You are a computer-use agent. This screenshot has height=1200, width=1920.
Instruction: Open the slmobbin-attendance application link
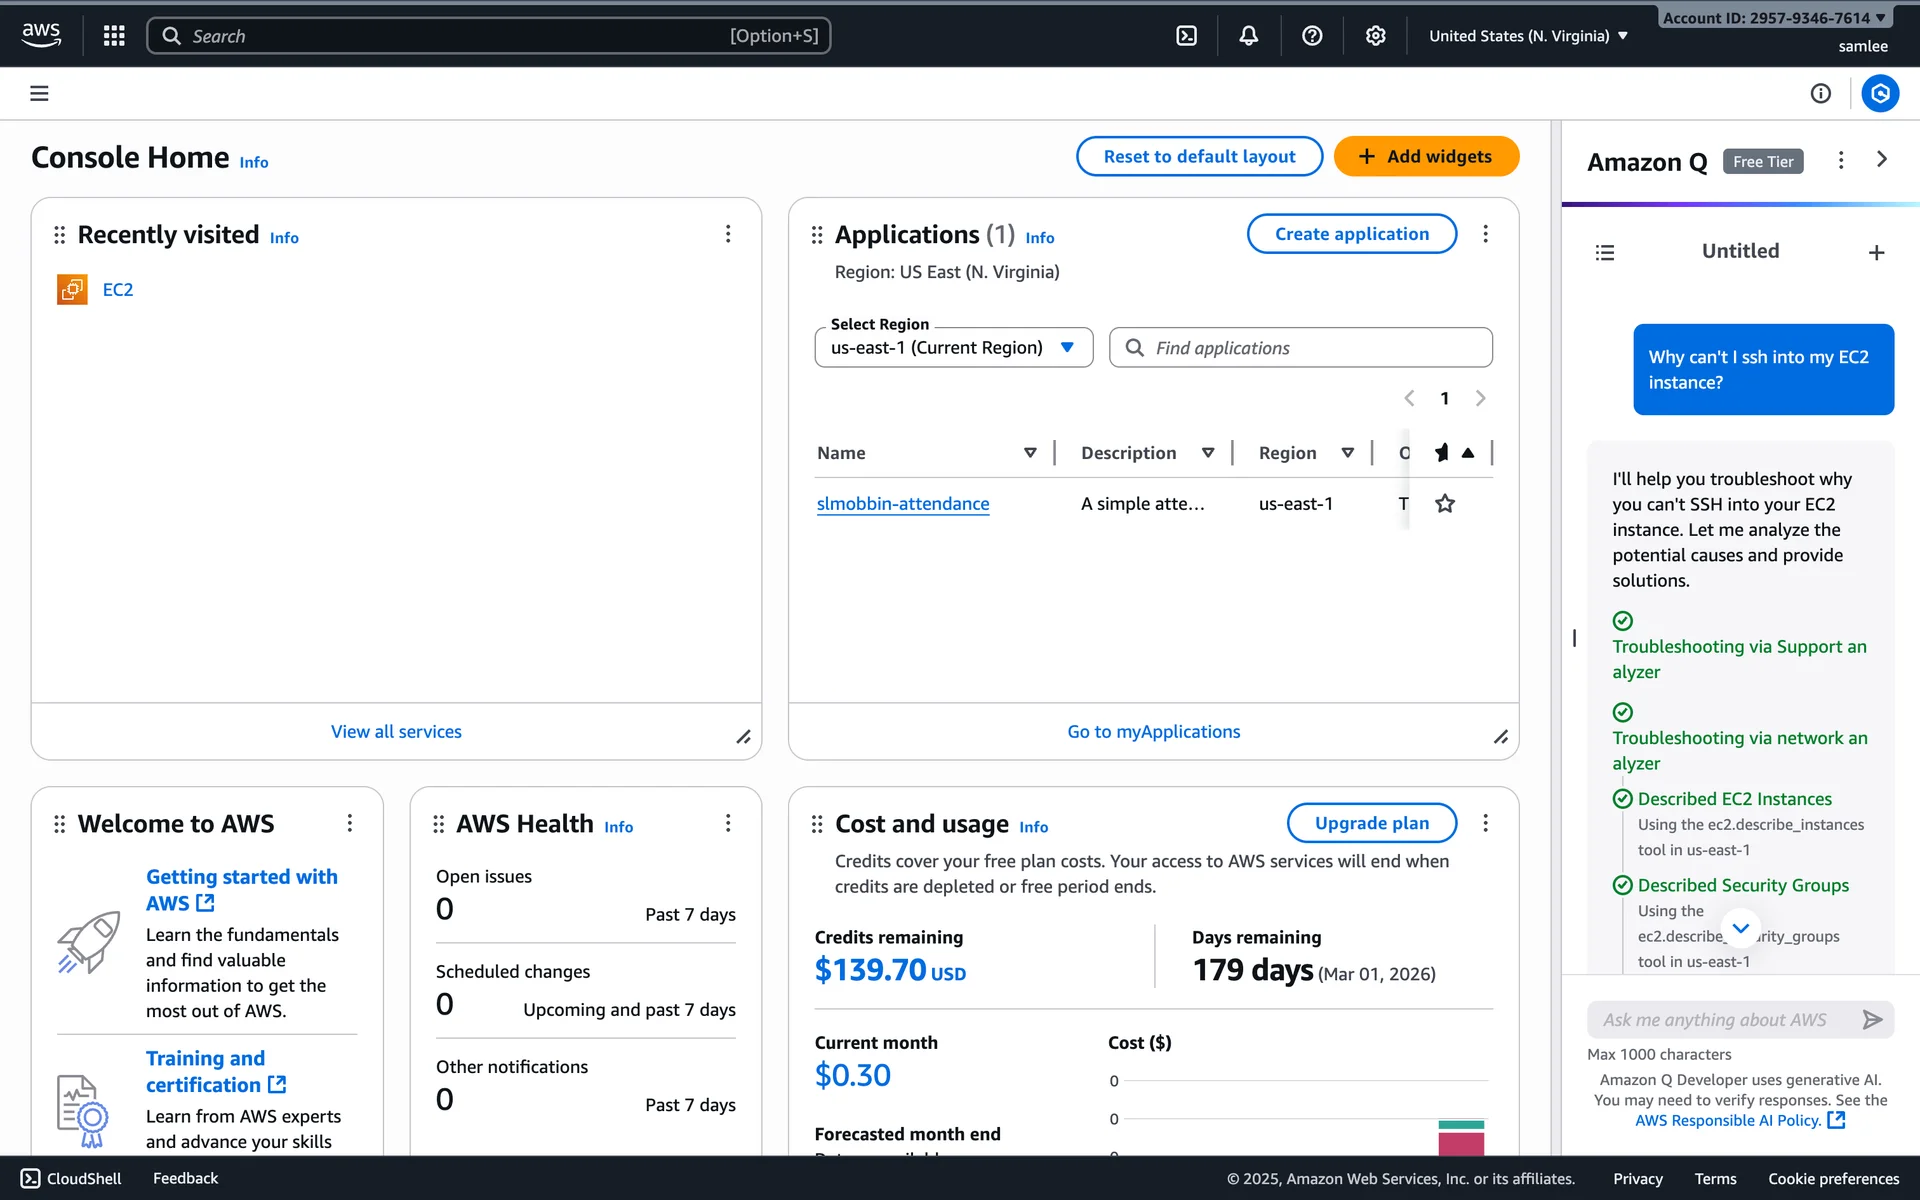(x=902, y=504)
